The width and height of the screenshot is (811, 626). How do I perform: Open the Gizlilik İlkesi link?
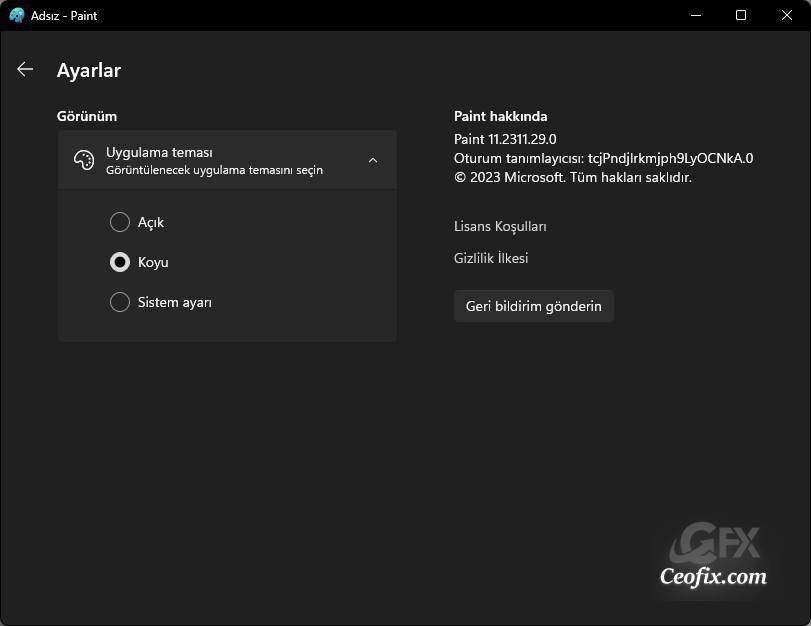[x=491, y=258]
